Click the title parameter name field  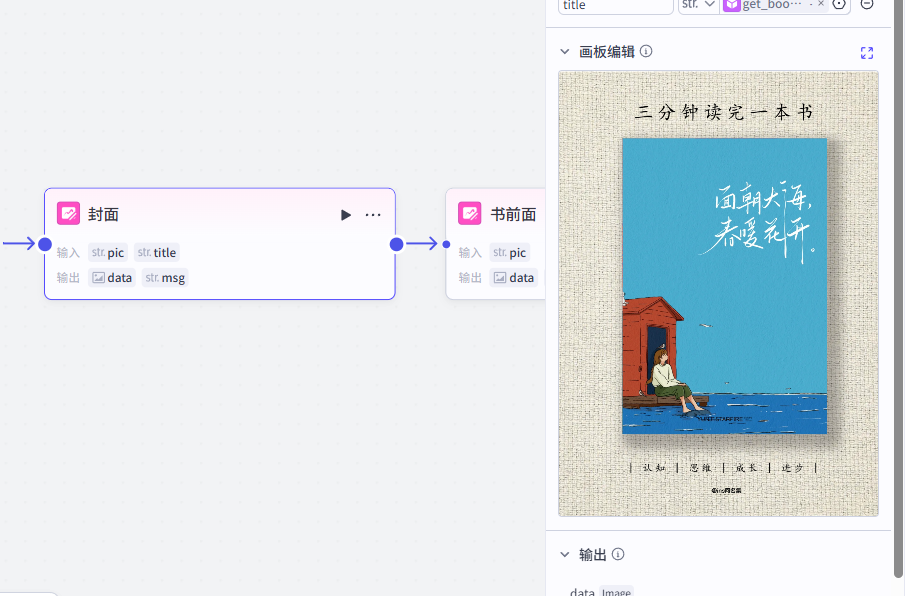pos(615,6)
